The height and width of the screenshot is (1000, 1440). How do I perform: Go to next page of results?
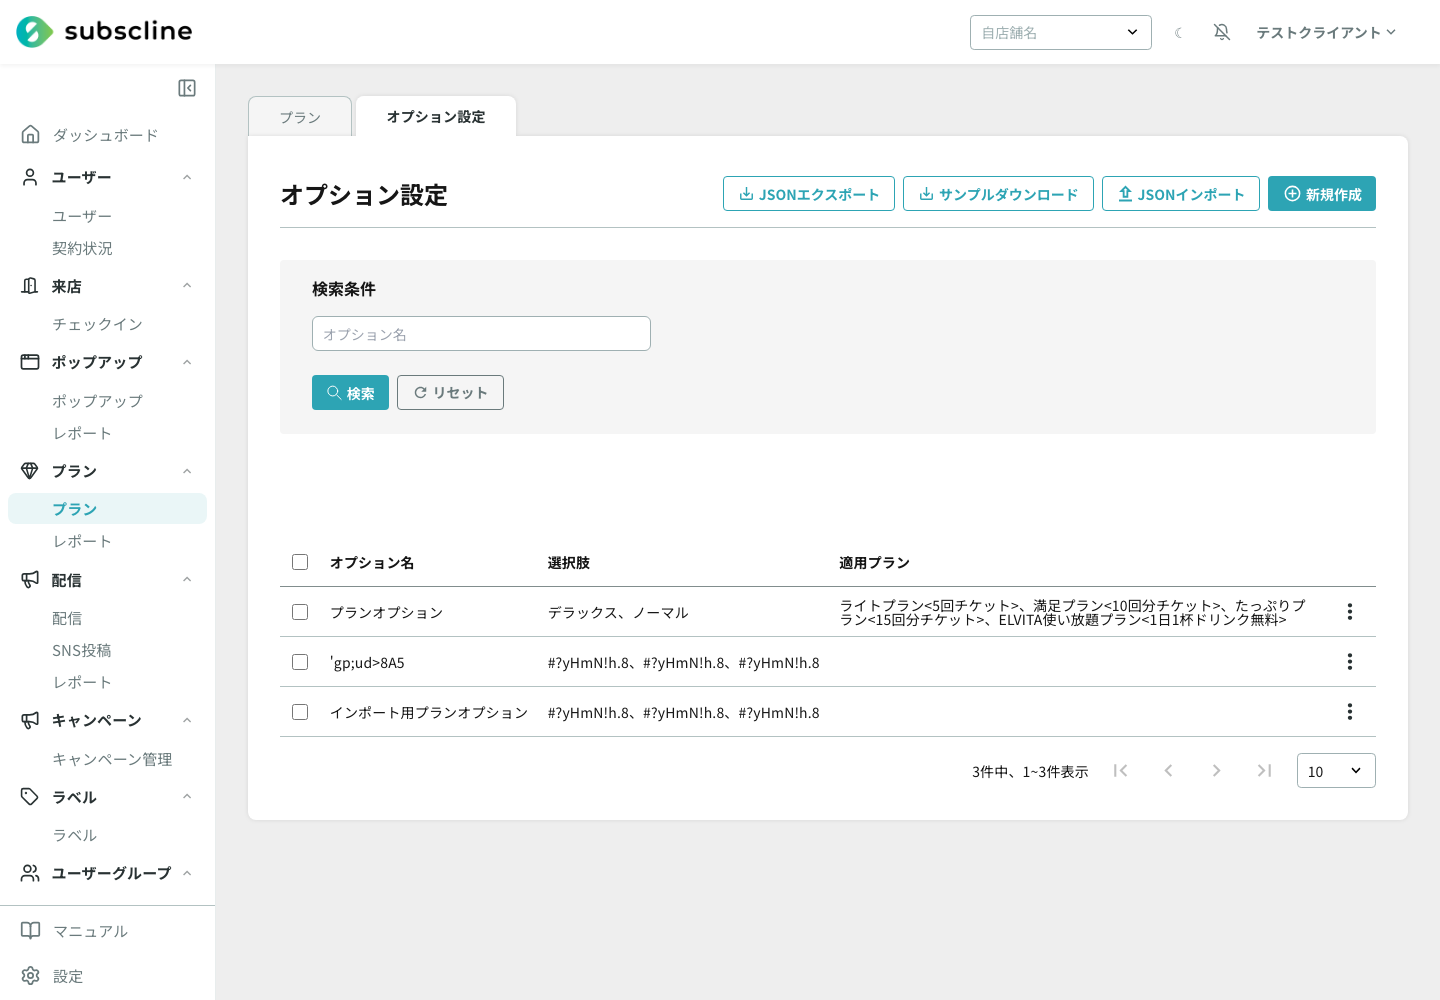[1216, 770]
